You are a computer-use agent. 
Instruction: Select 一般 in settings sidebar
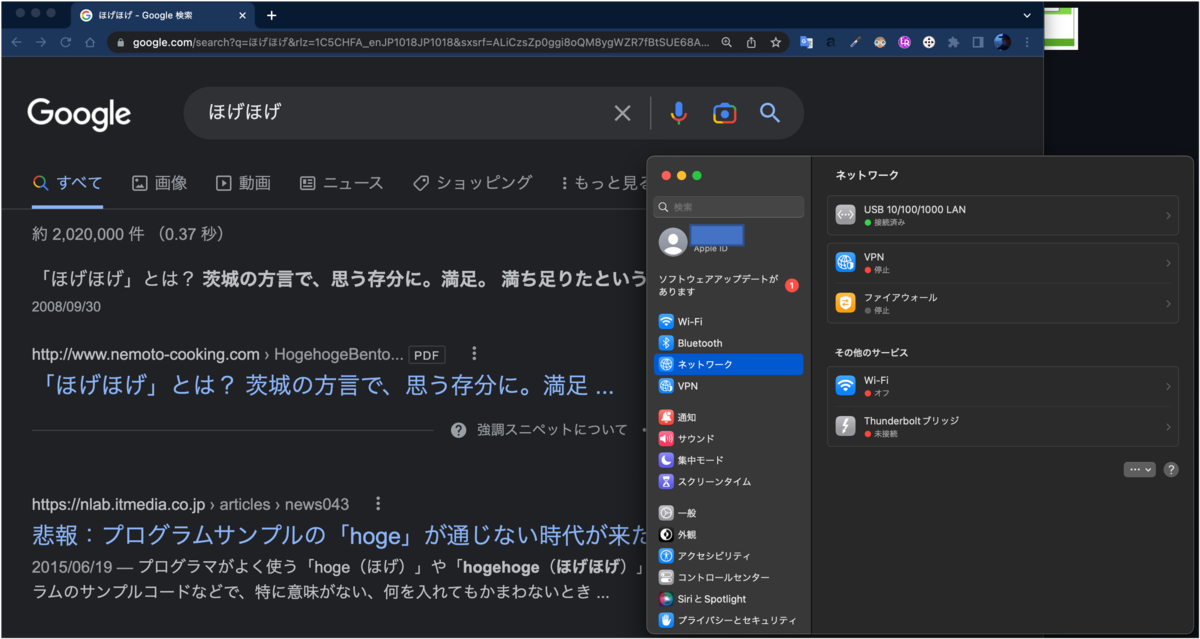pos(729,513)
